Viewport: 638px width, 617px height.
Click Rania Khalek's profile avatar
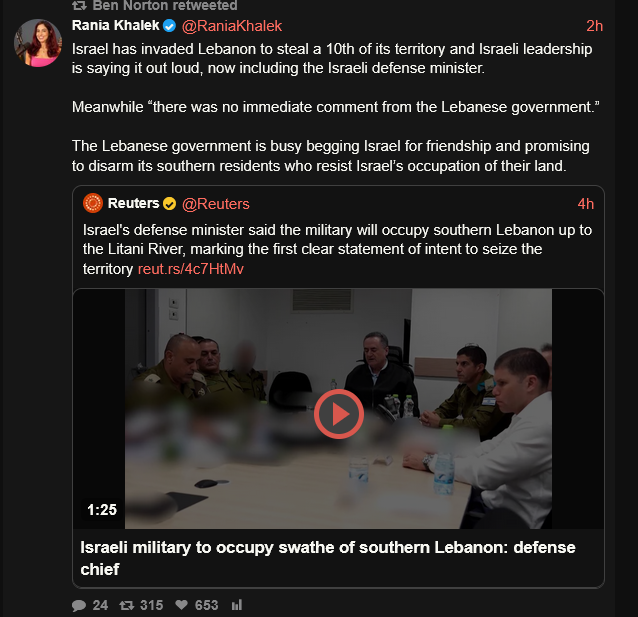pos(39,43)
